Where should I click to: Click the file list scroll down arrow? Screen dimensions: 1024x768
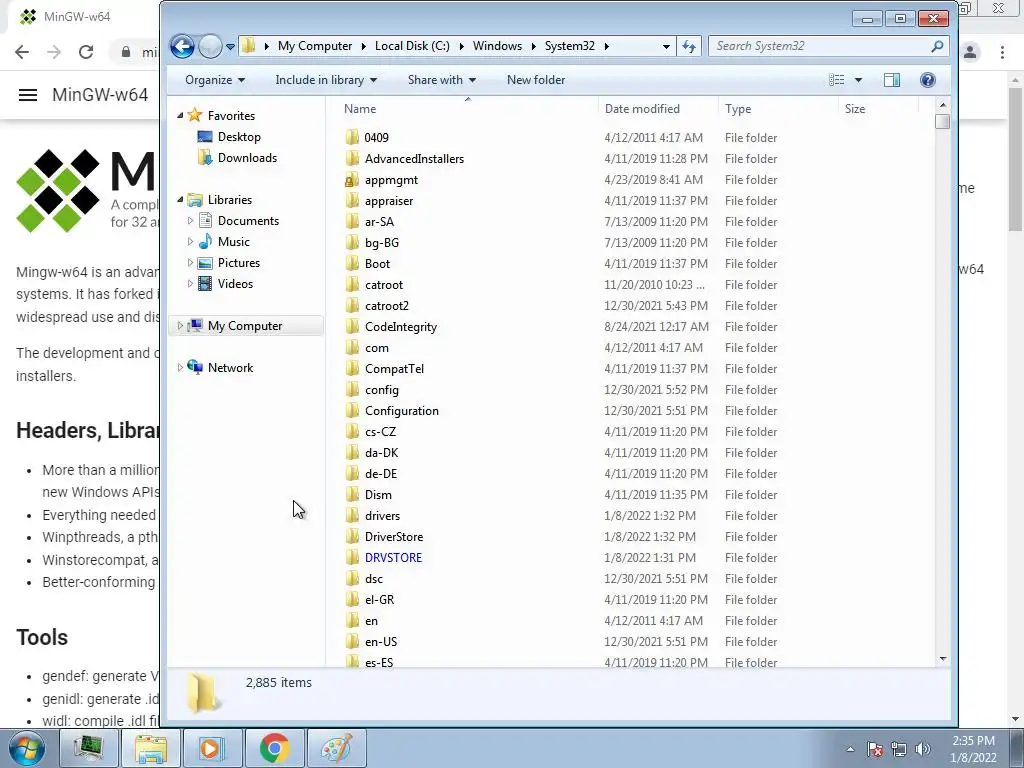[942, 659]
